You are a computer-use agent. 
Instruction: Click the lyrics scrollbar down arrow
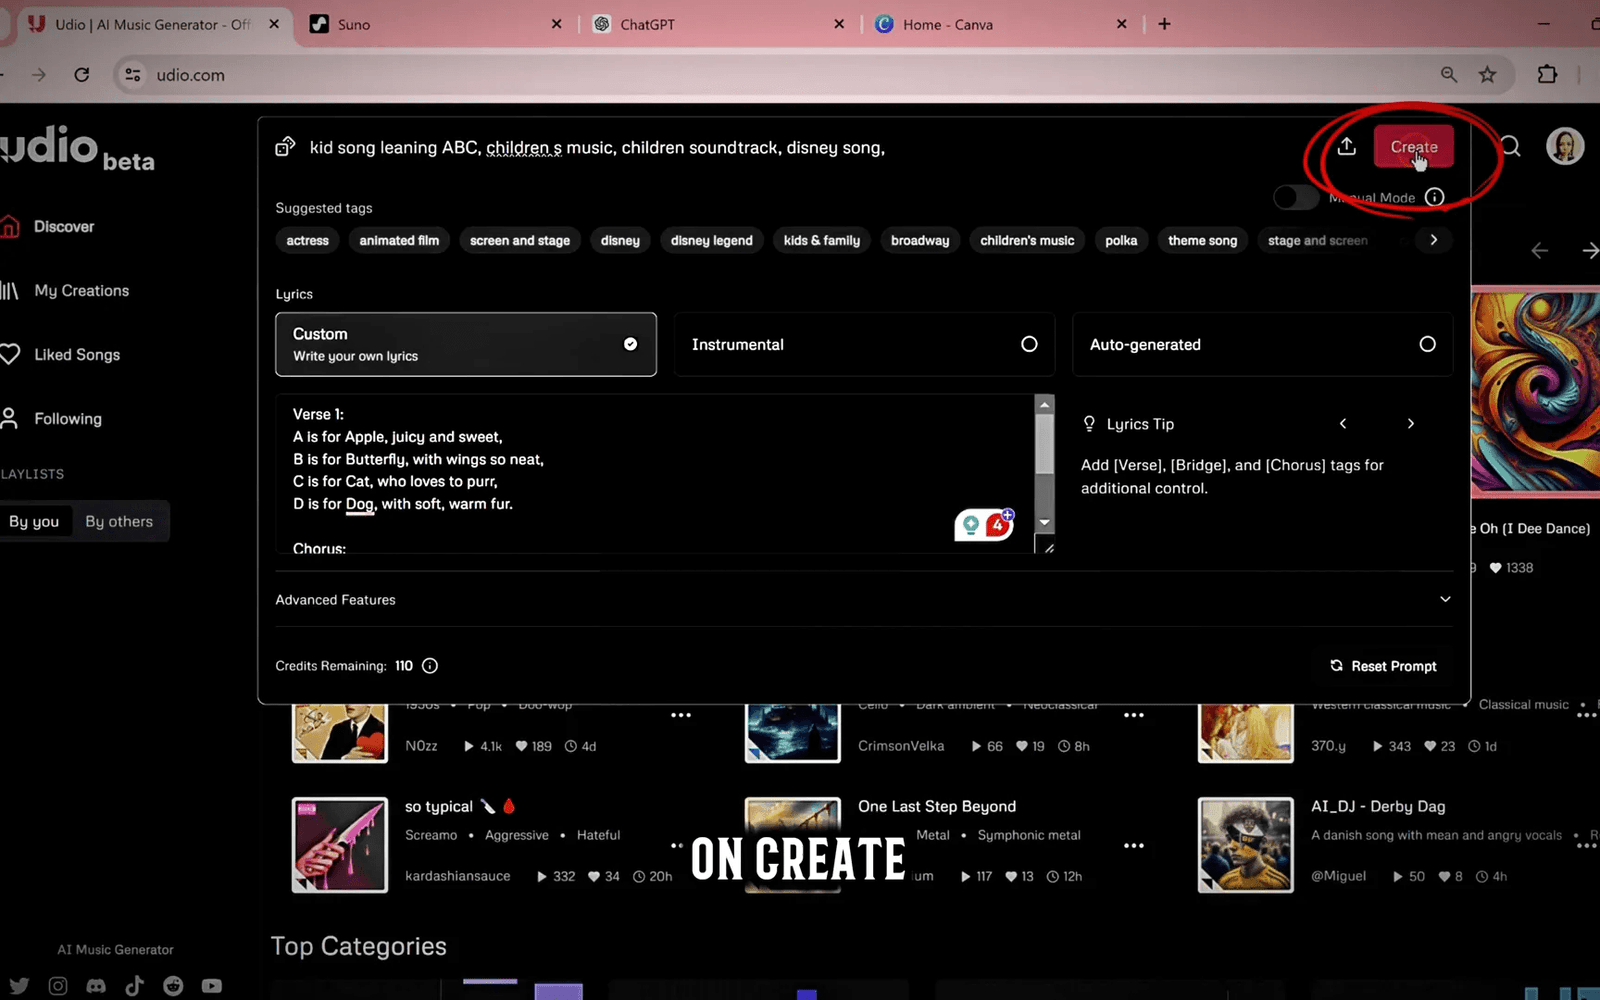[x=1045, y=522]
